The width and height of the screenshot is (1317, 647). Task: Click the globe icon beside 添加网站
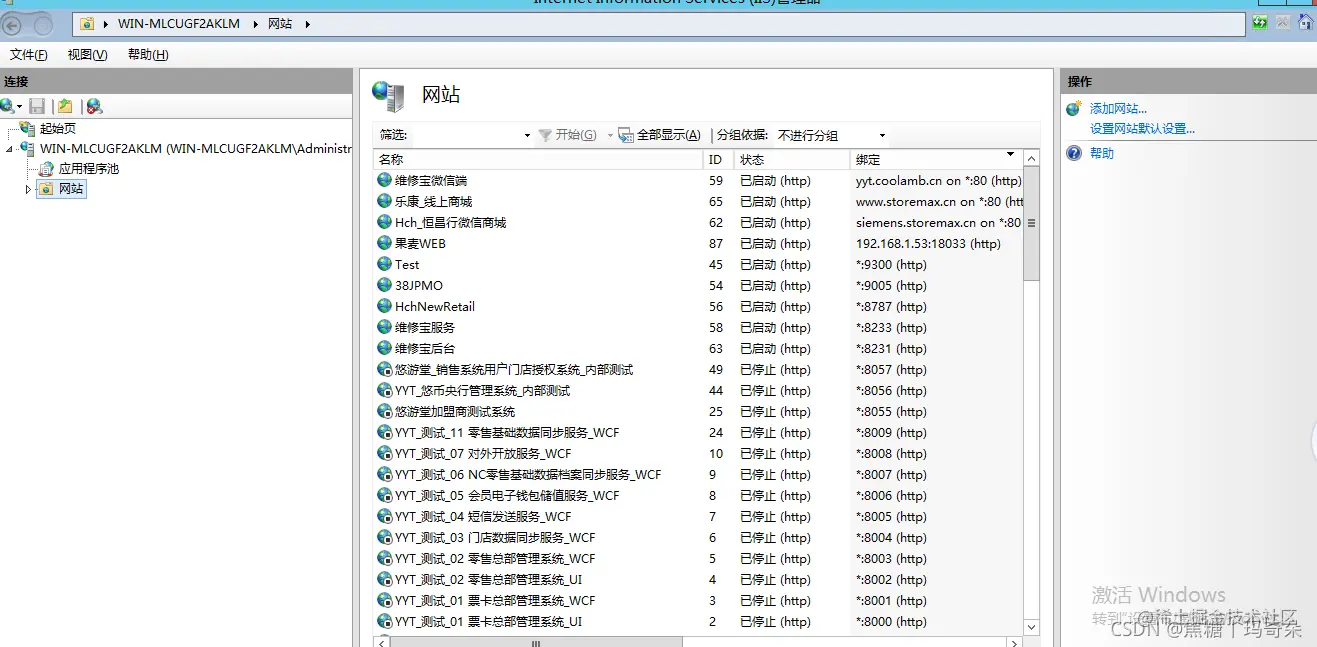[x=1074, y=109]
